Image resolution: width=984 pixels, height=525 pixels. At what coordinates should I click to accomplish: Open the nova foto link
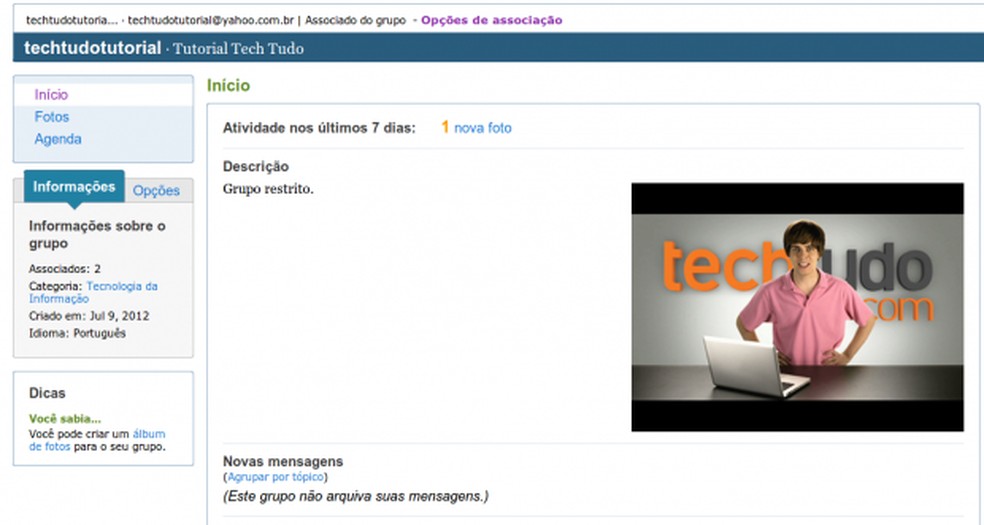click(483, 128)
